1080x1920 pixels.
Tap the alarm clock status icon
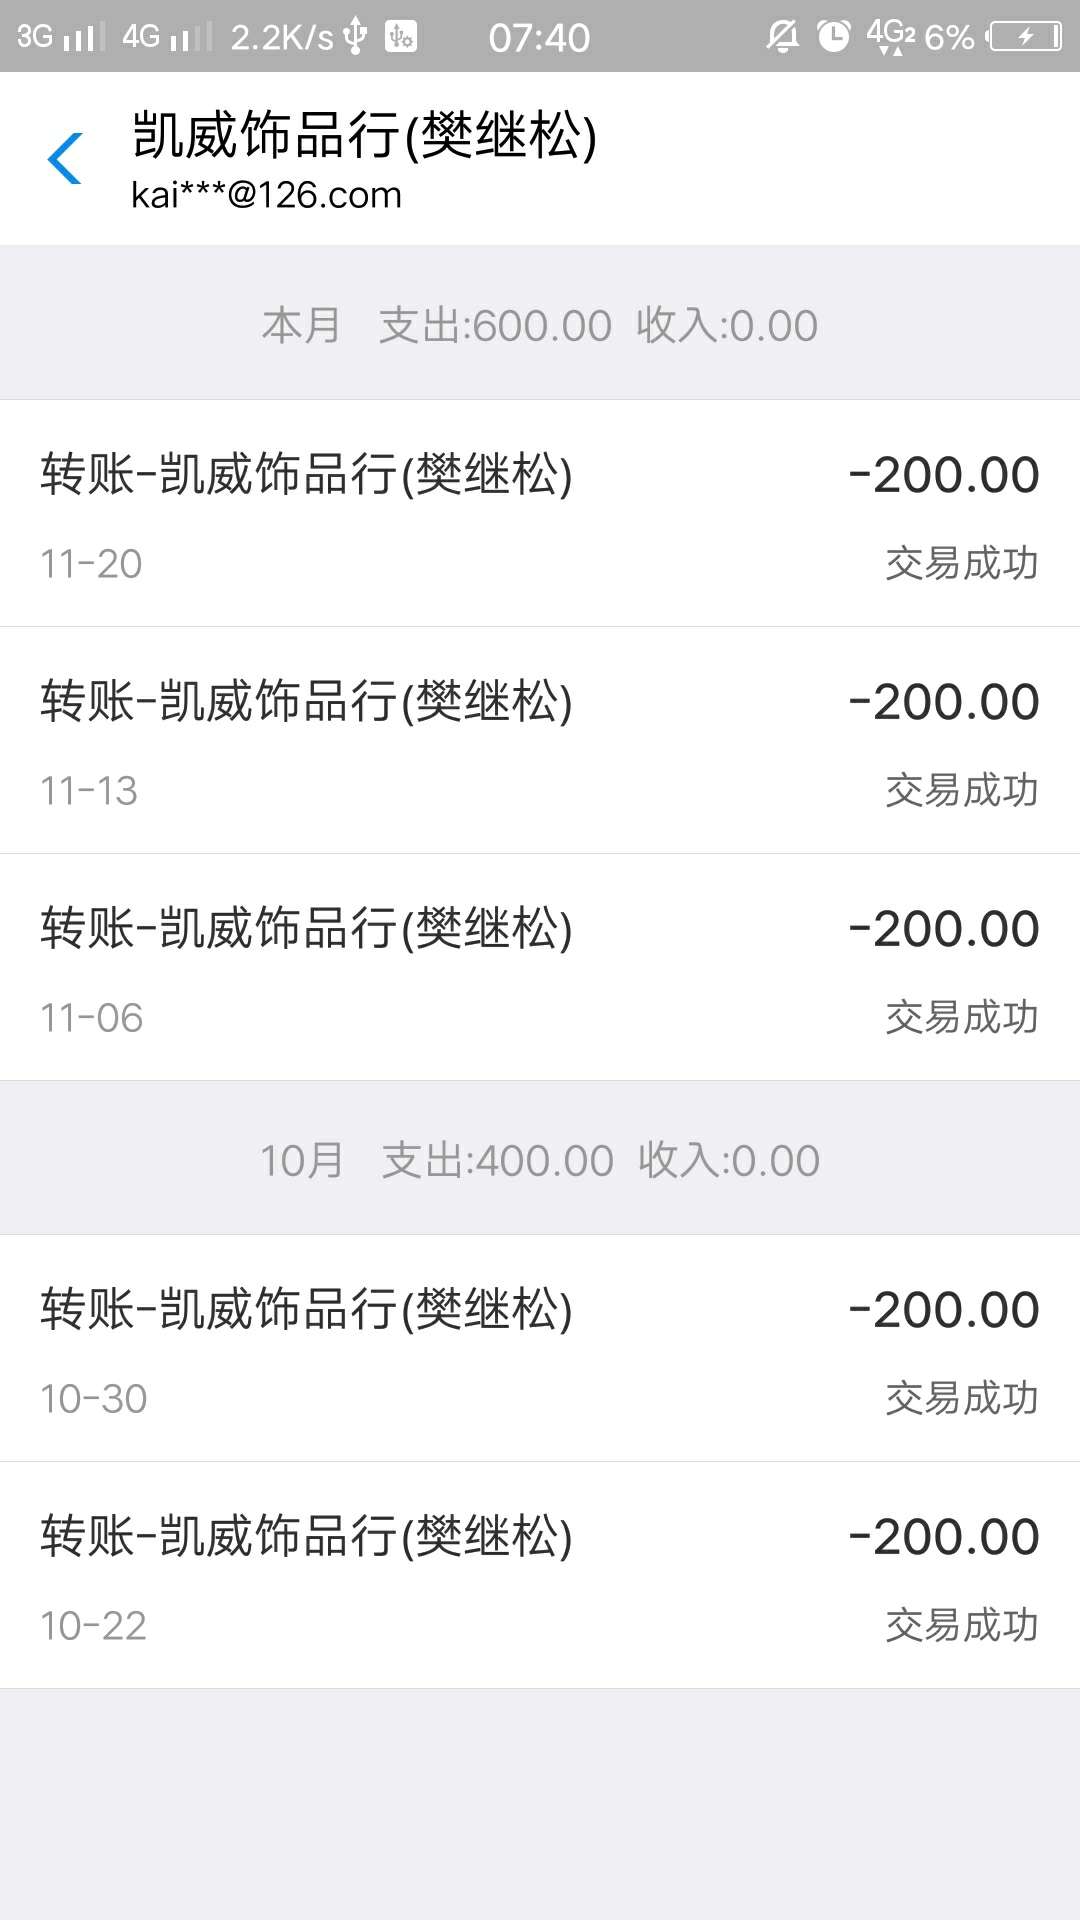pyautogui.click(x=833, y=37)
